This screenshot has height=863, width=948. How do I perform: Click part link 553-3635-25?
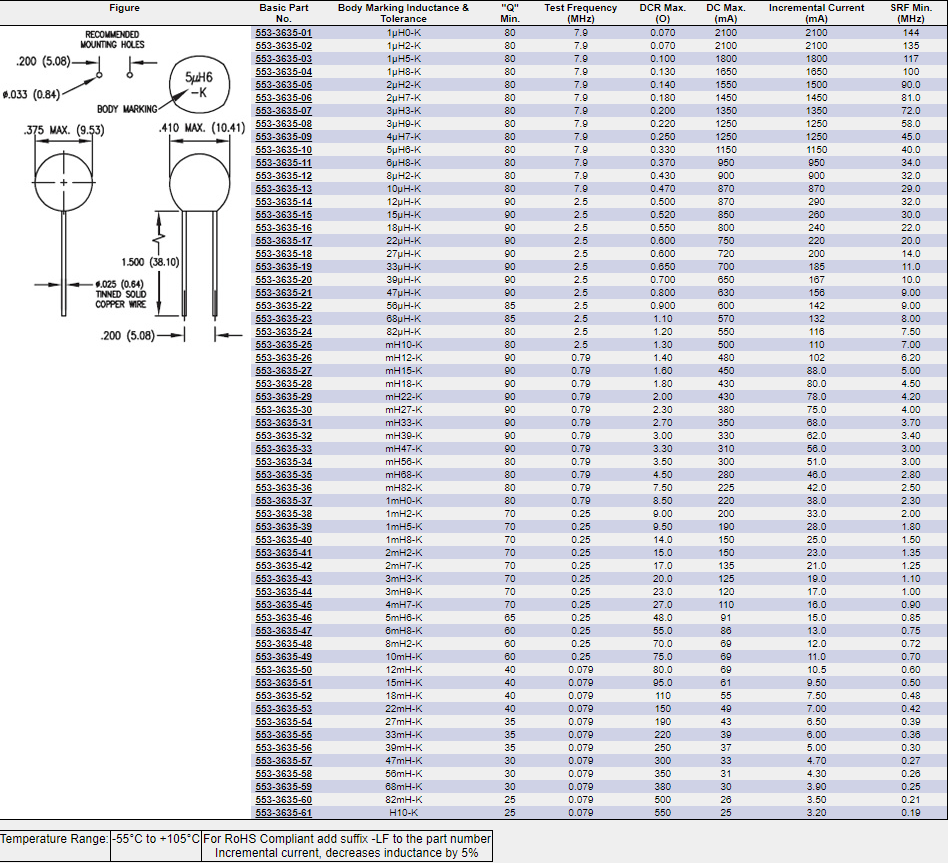[283, 345]
